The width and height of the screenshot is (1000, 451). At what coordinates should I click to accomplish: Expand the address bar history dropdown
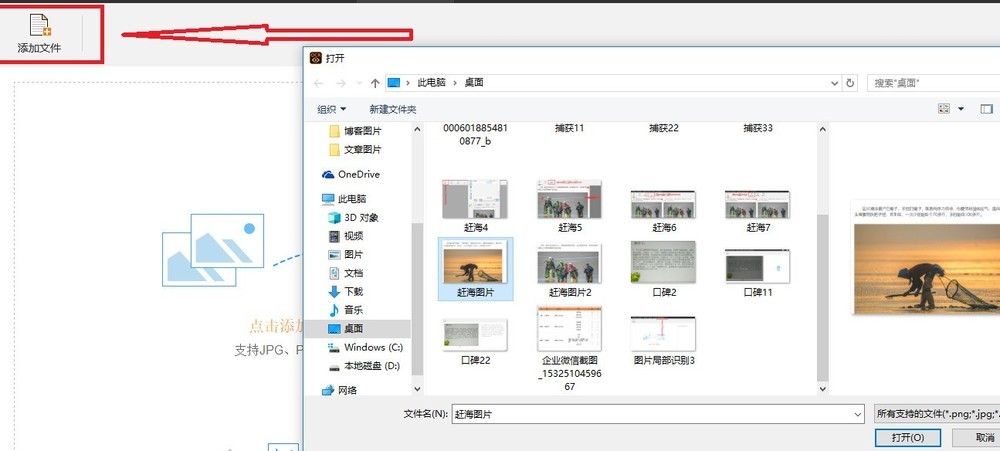(835, 83)
